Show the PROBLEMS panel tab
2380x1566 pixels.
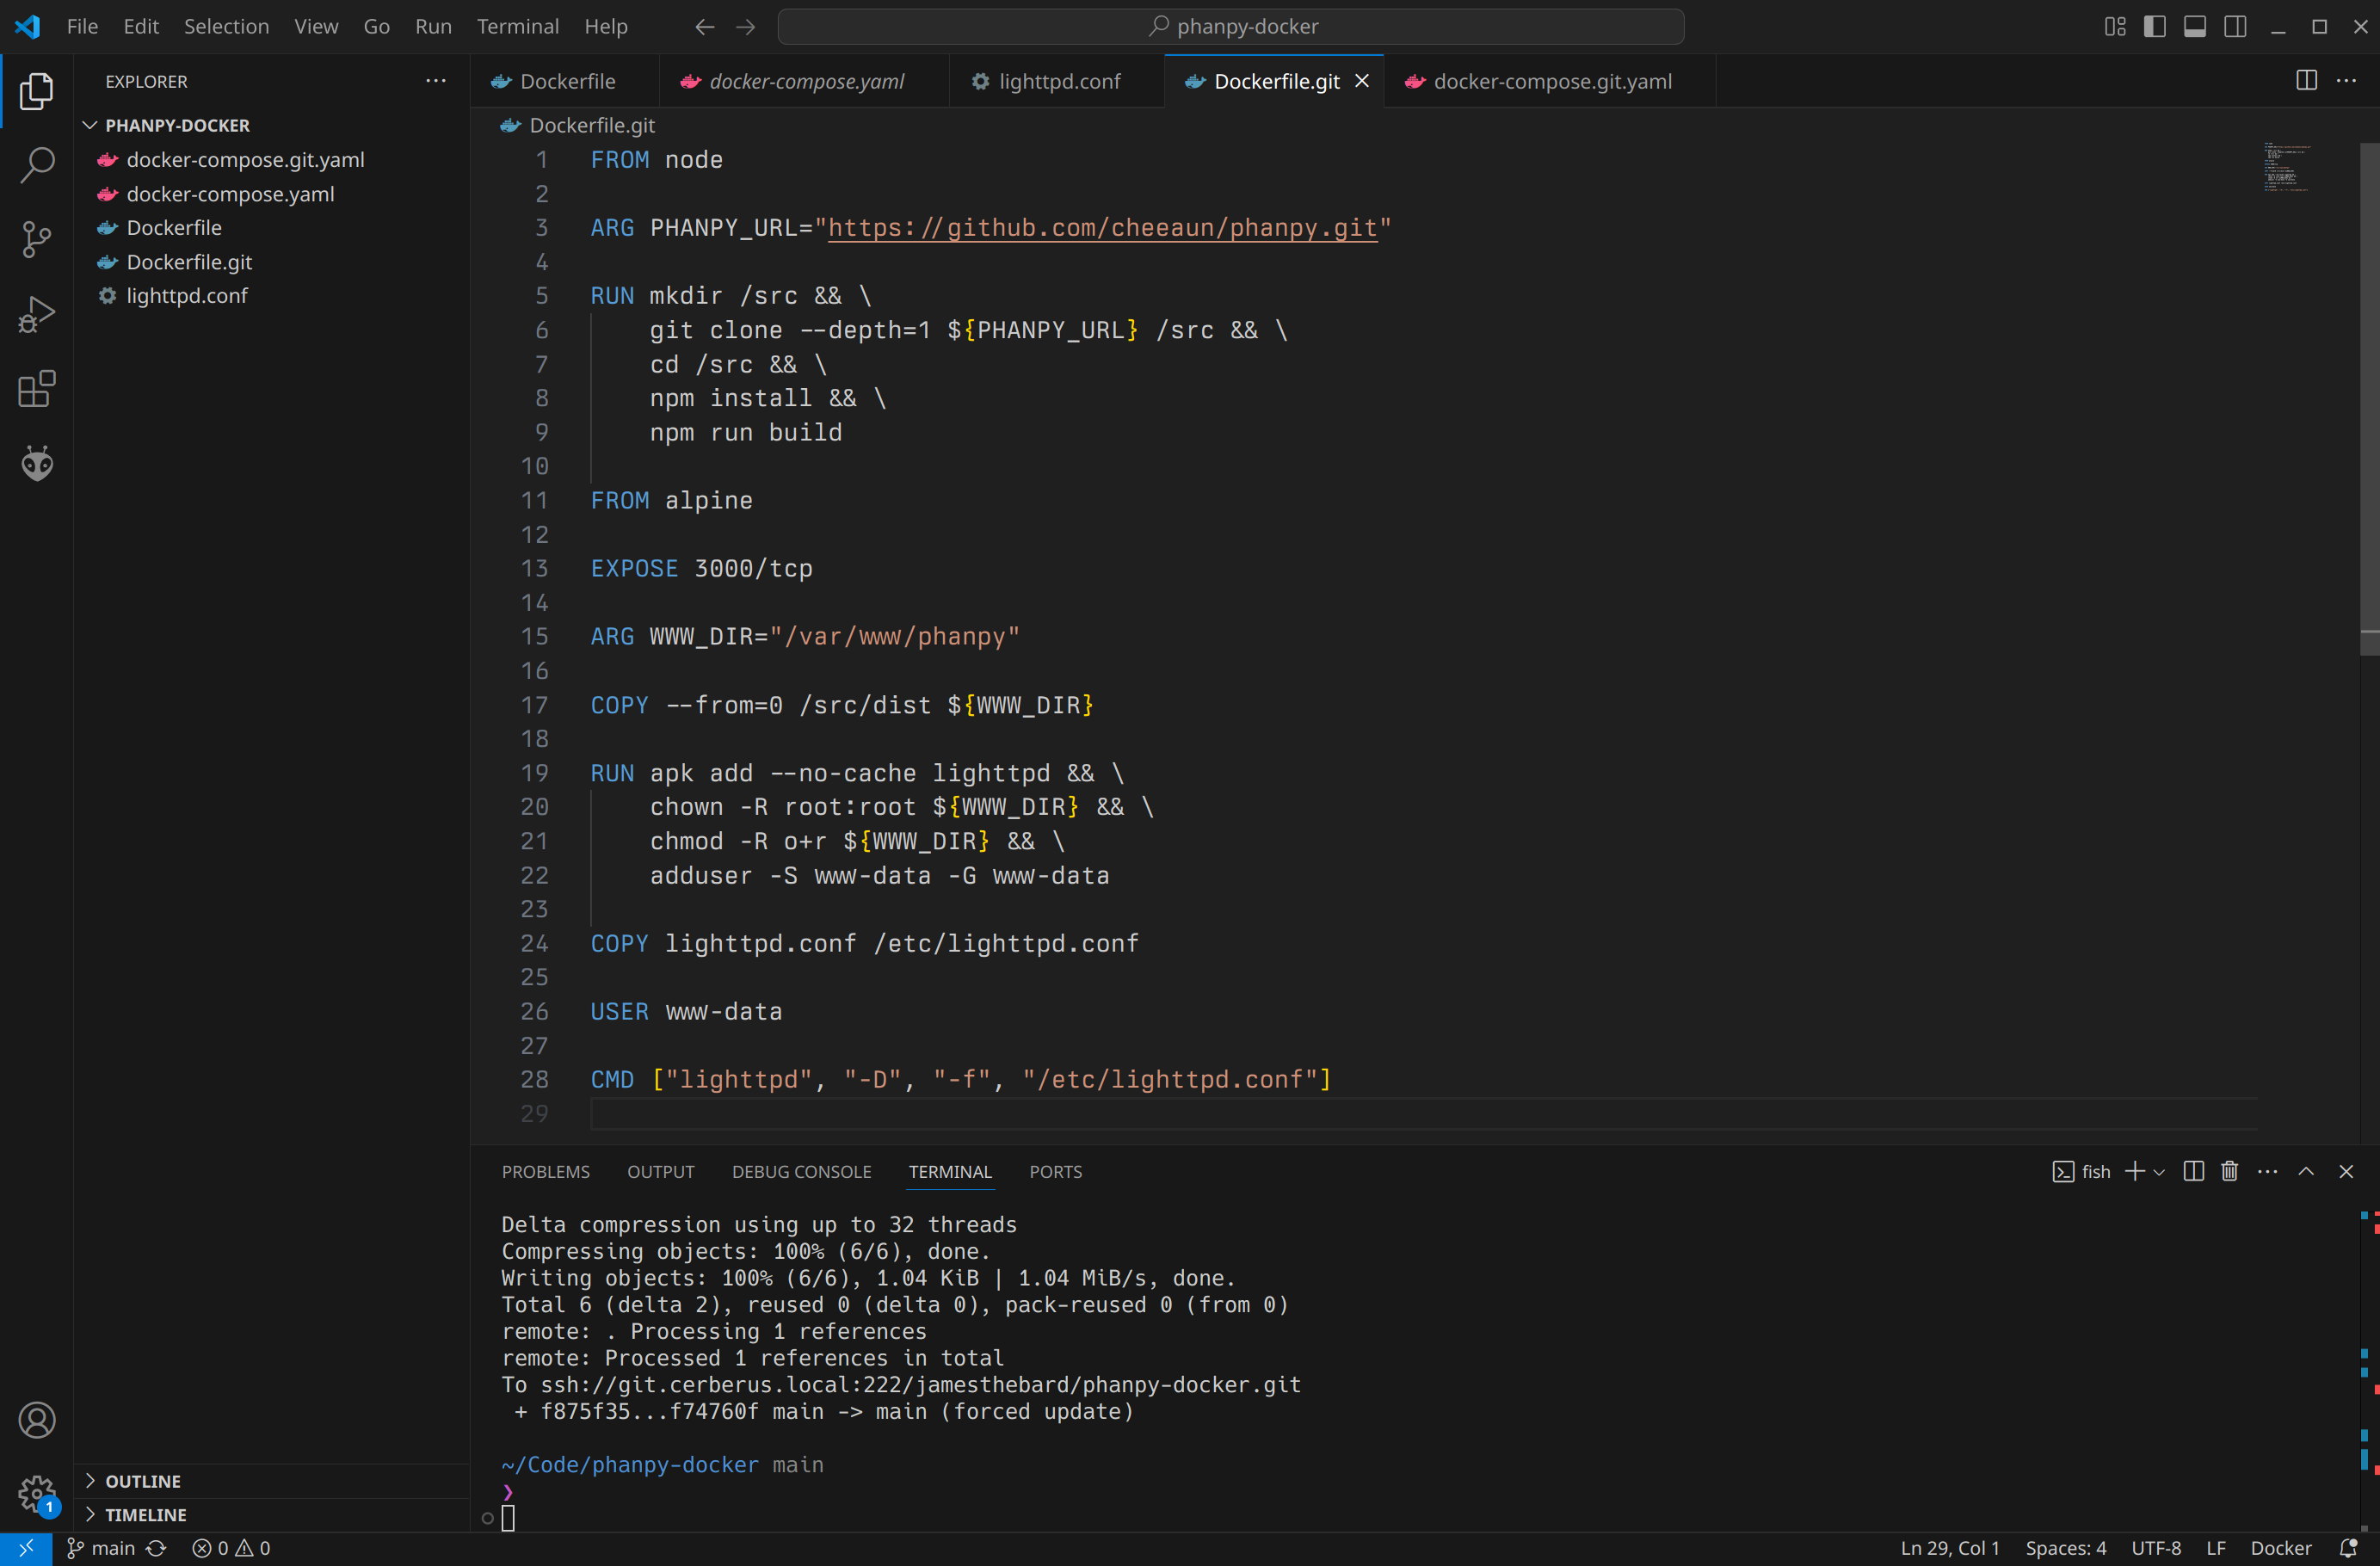pos(546,1171)
